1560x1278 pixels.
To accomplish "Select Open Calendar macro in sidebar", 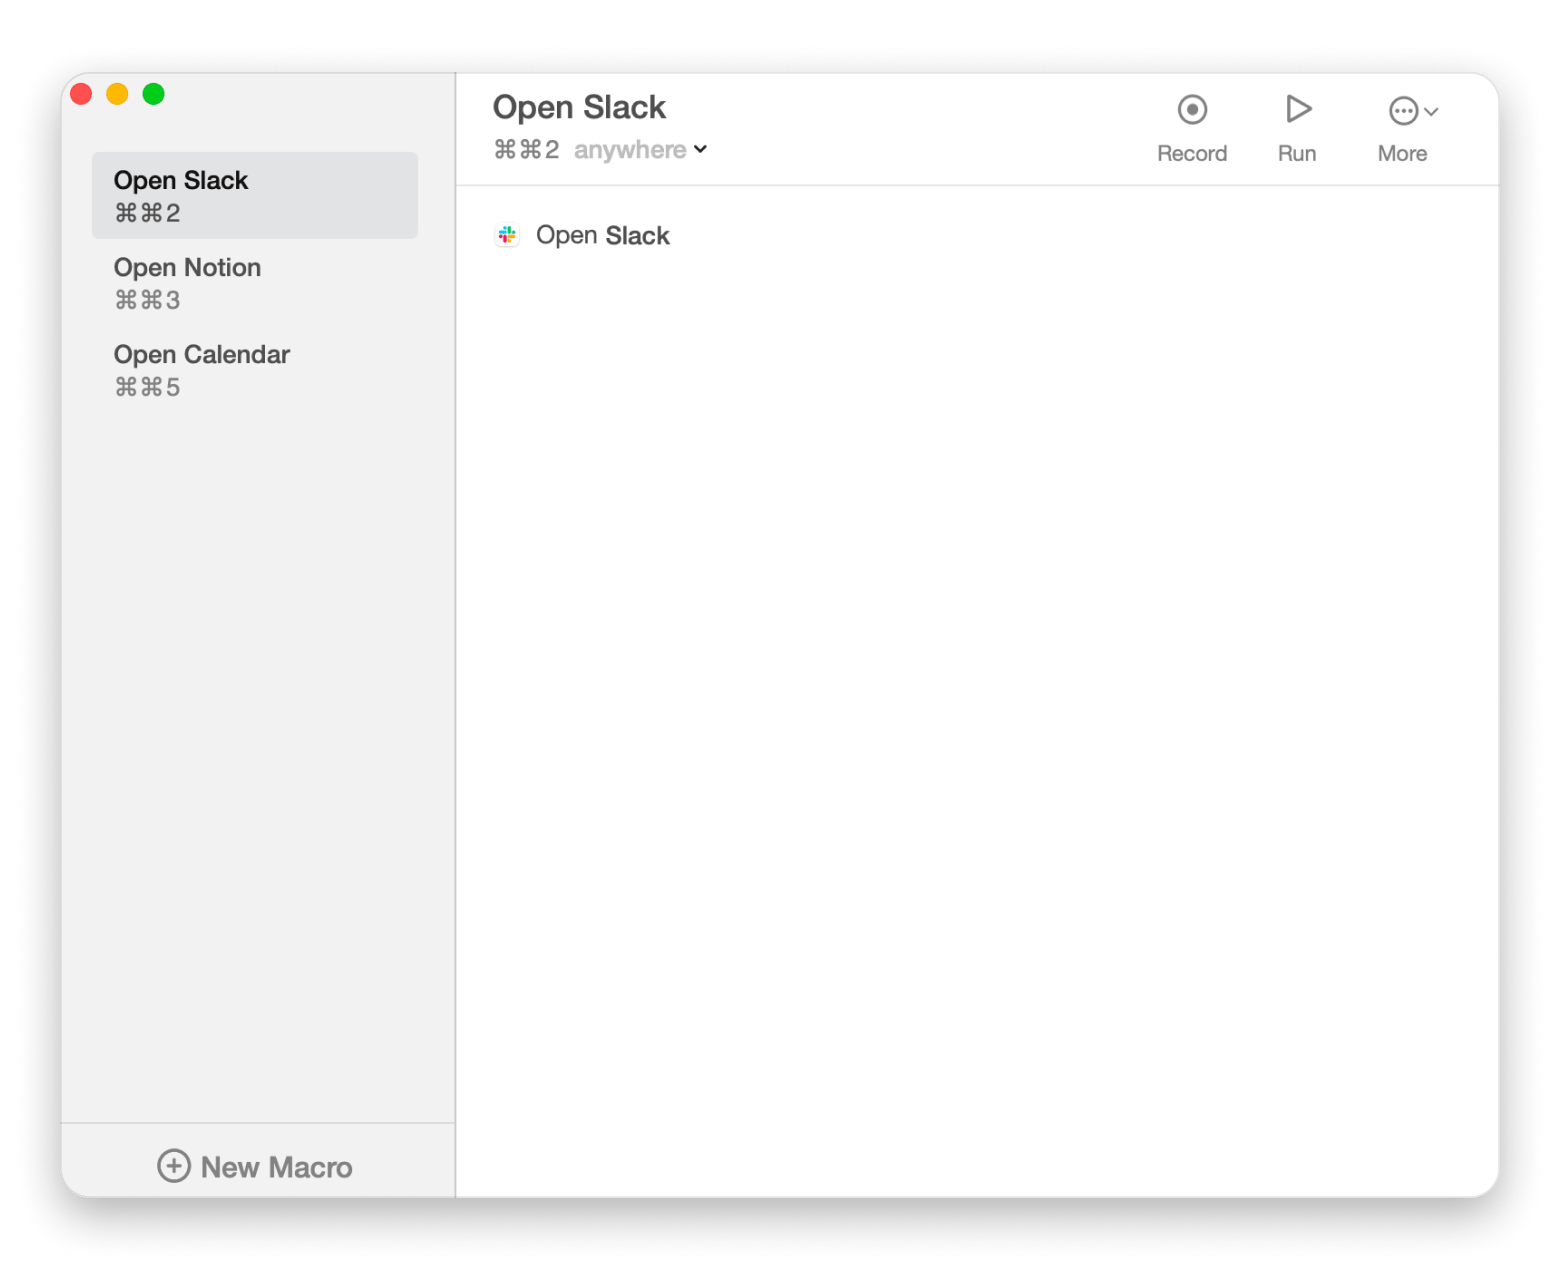I will (x=255, y=370).
